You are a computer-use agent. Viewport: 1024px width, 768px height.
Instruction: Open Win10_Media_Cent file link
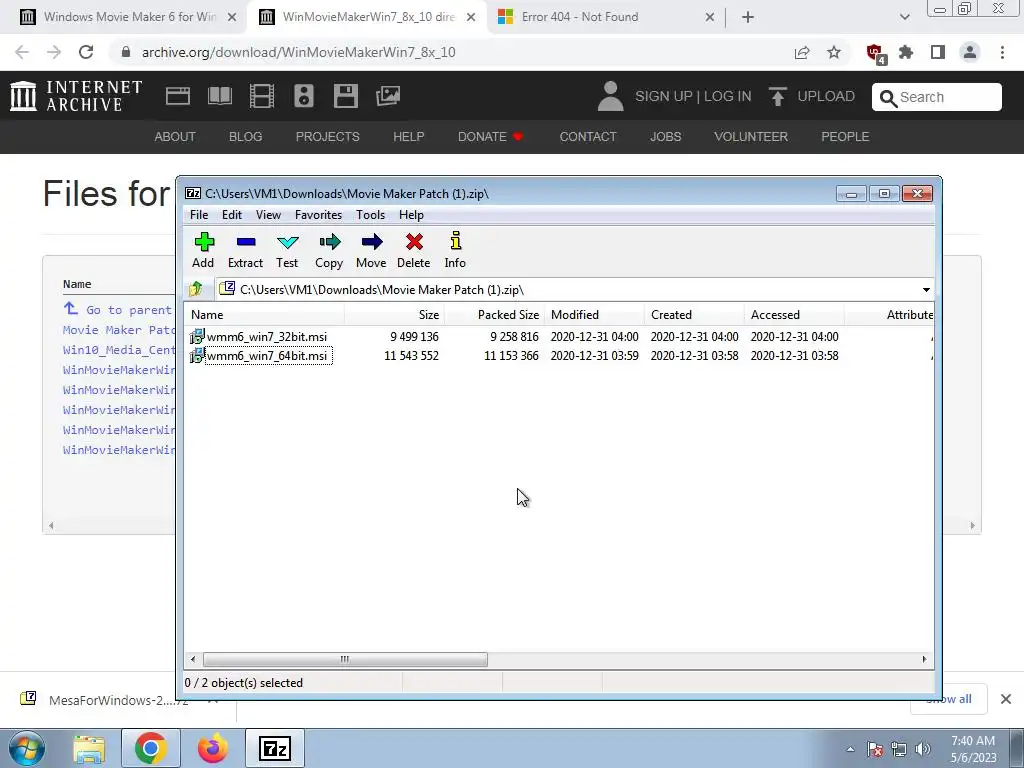click(x=119, y=350)
